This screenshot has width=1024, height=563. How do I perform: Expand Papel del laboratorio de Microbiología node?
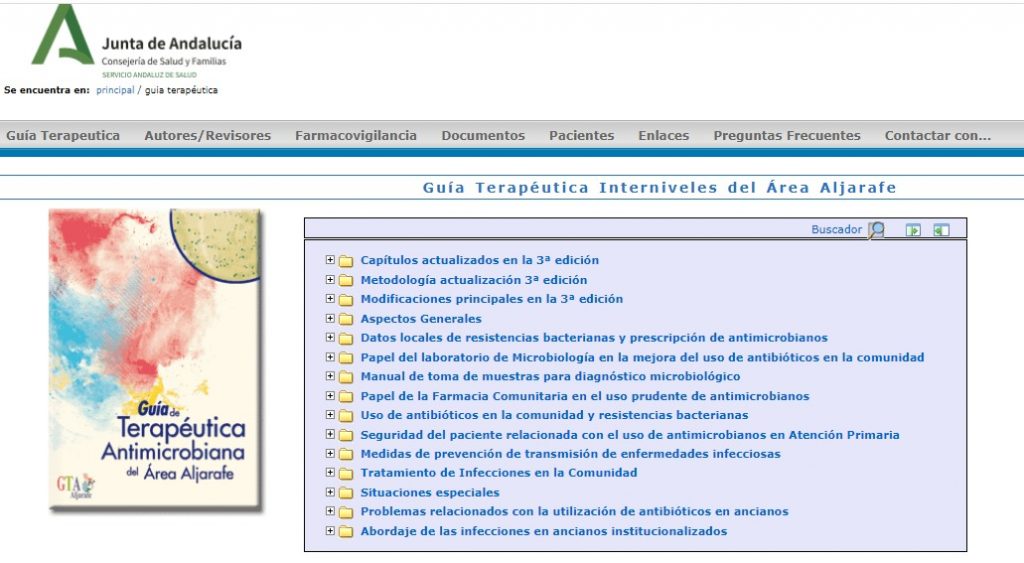[x=330, y=357]
